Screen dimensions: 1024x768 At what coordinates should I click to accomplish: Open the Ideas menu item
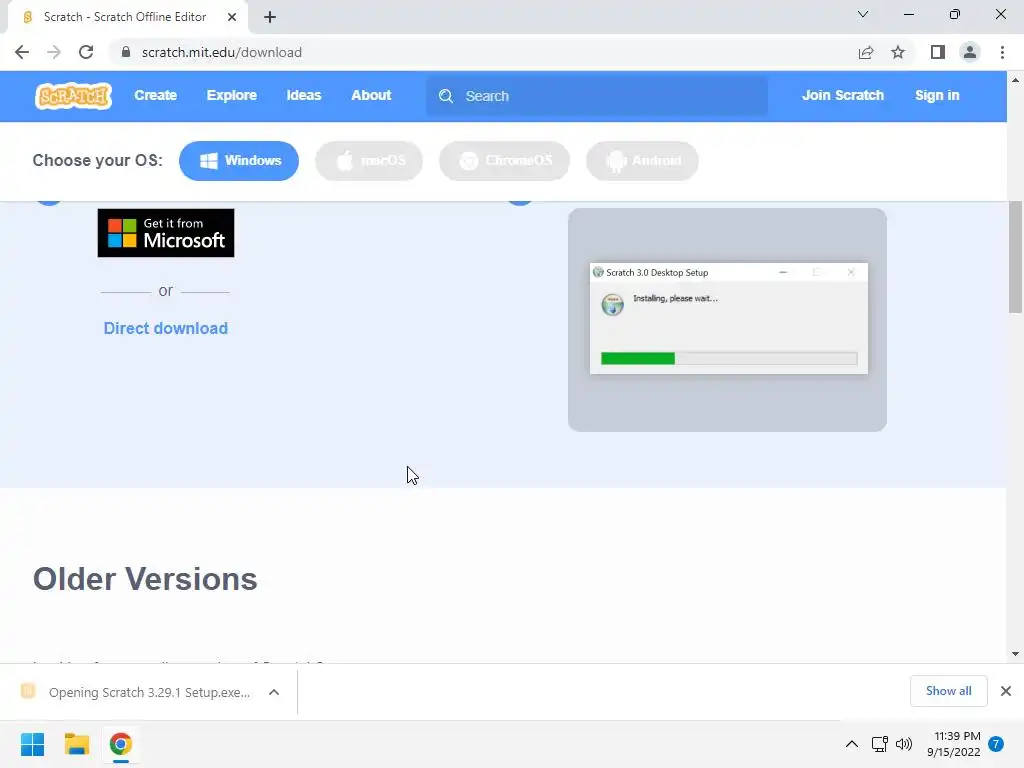(x=304, y=95)
